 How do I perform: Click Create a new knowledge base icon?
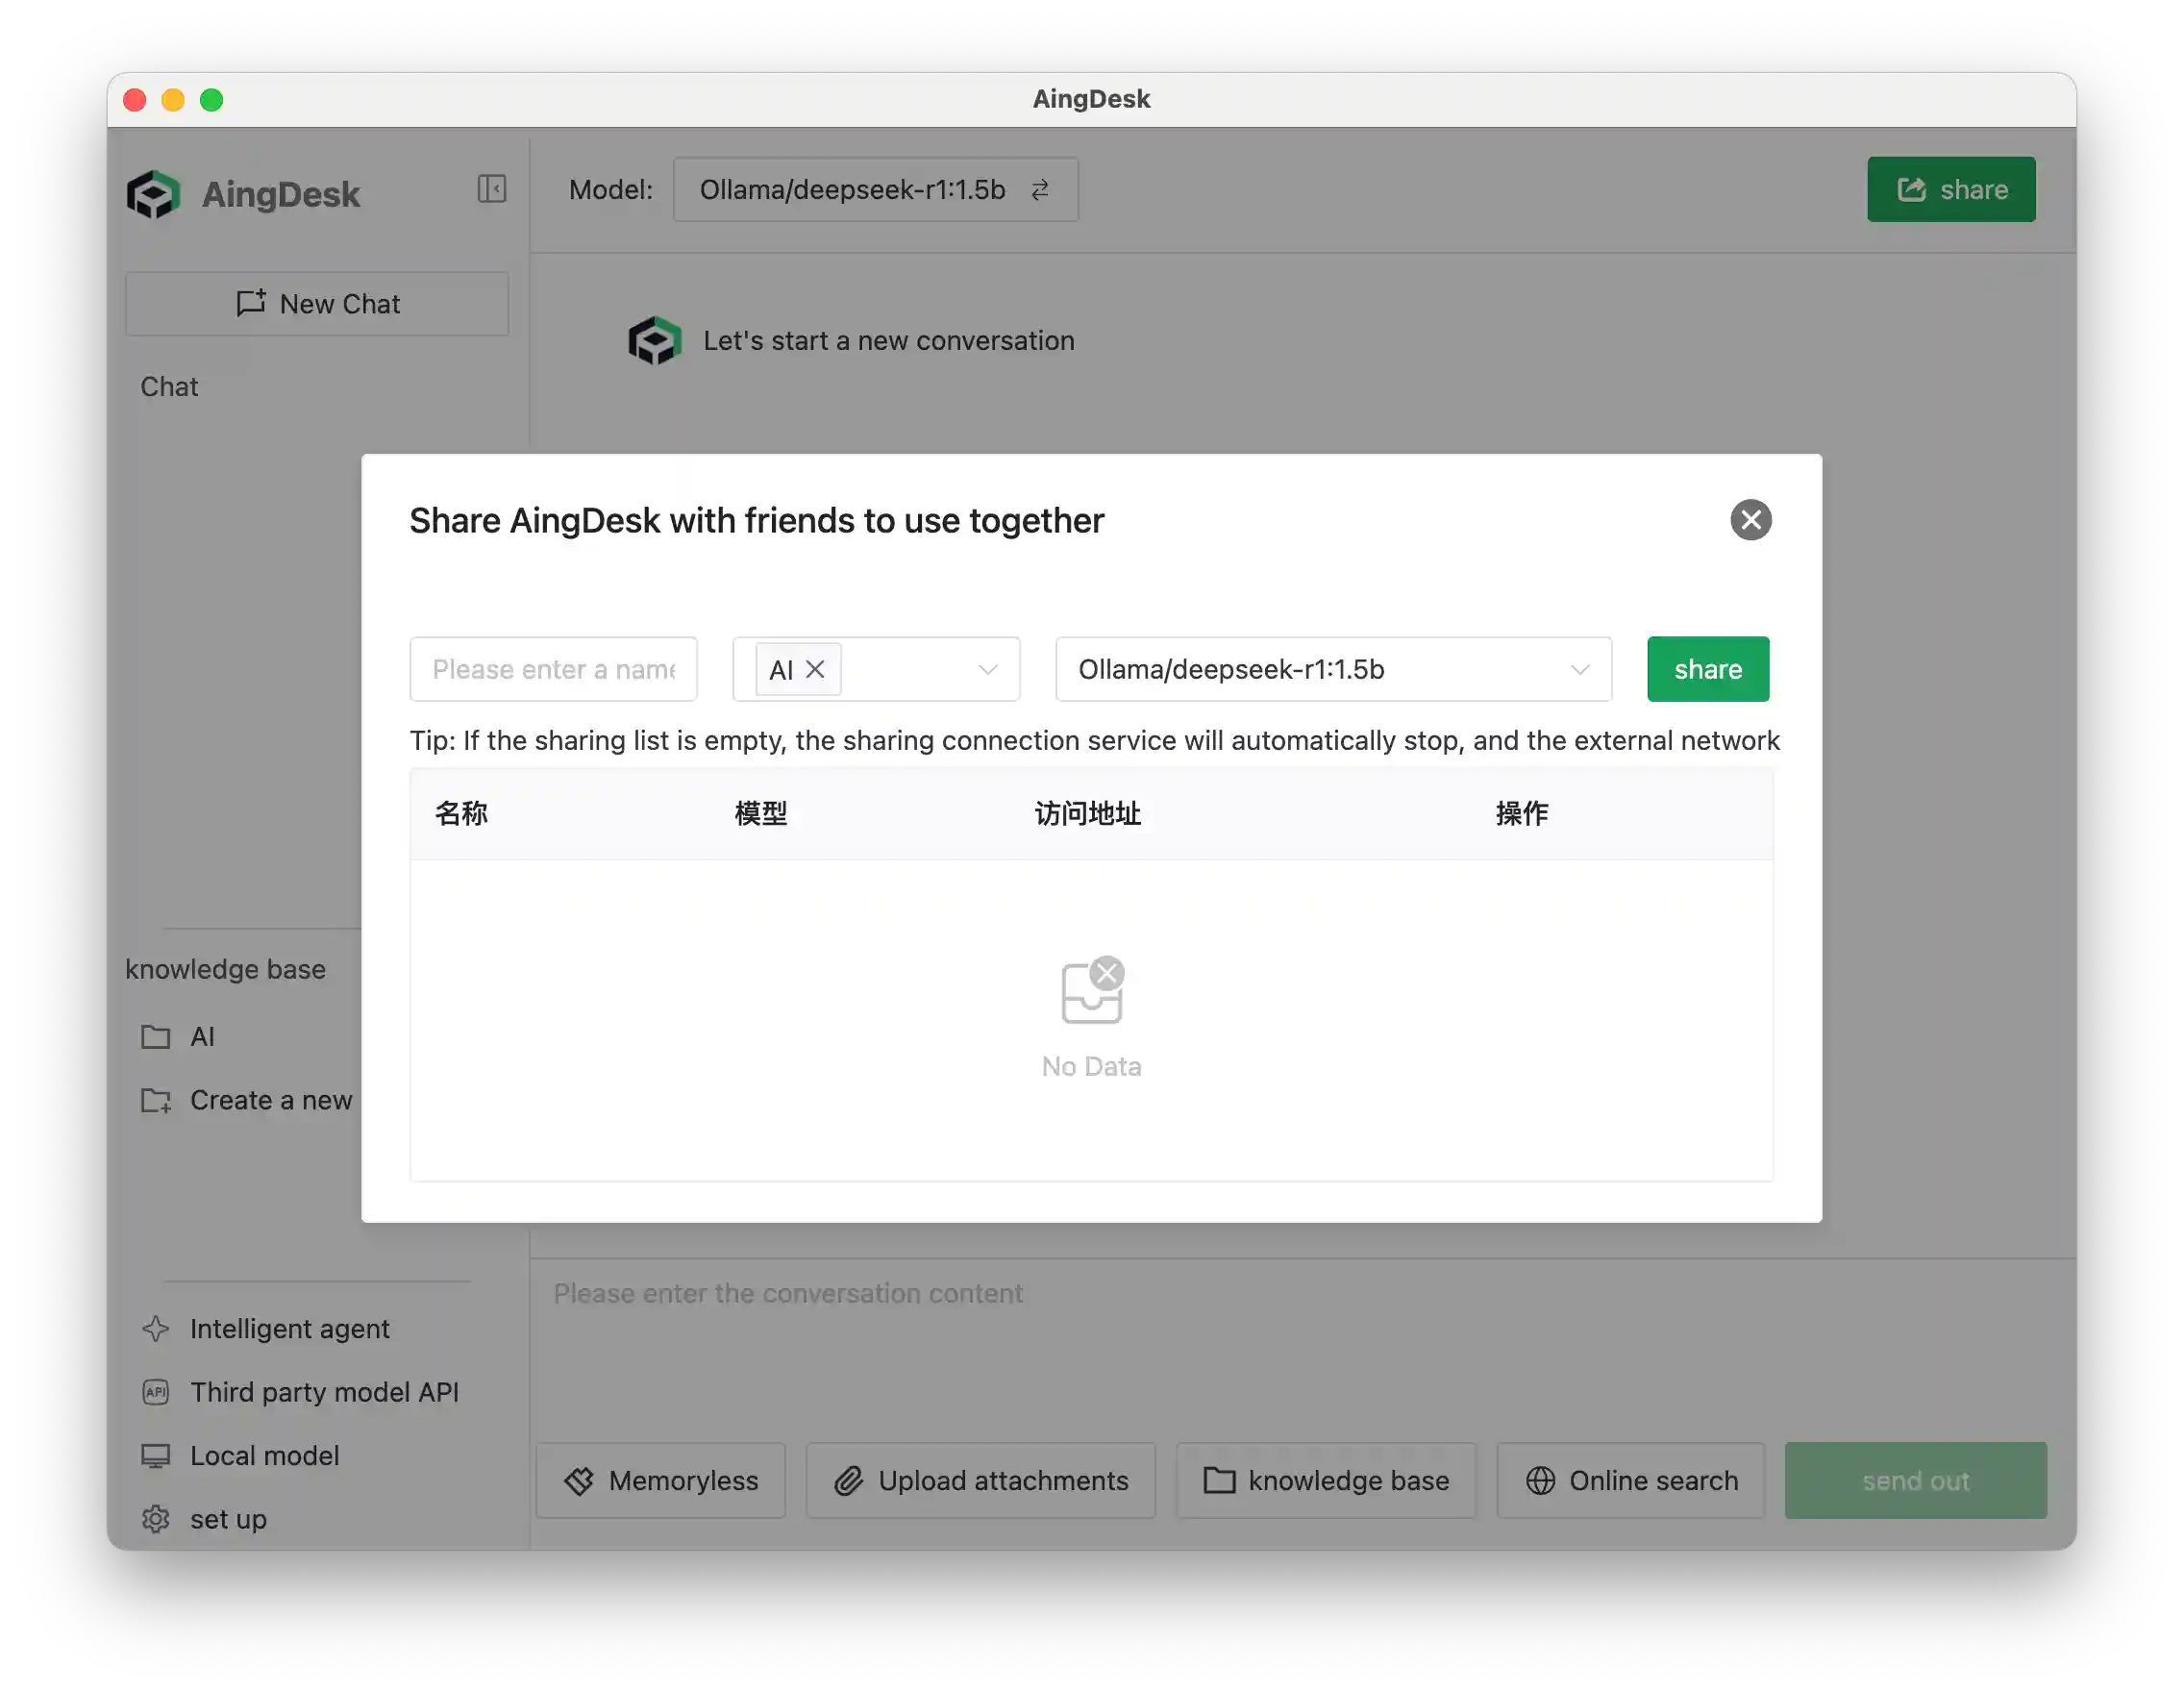[156, 1101]
